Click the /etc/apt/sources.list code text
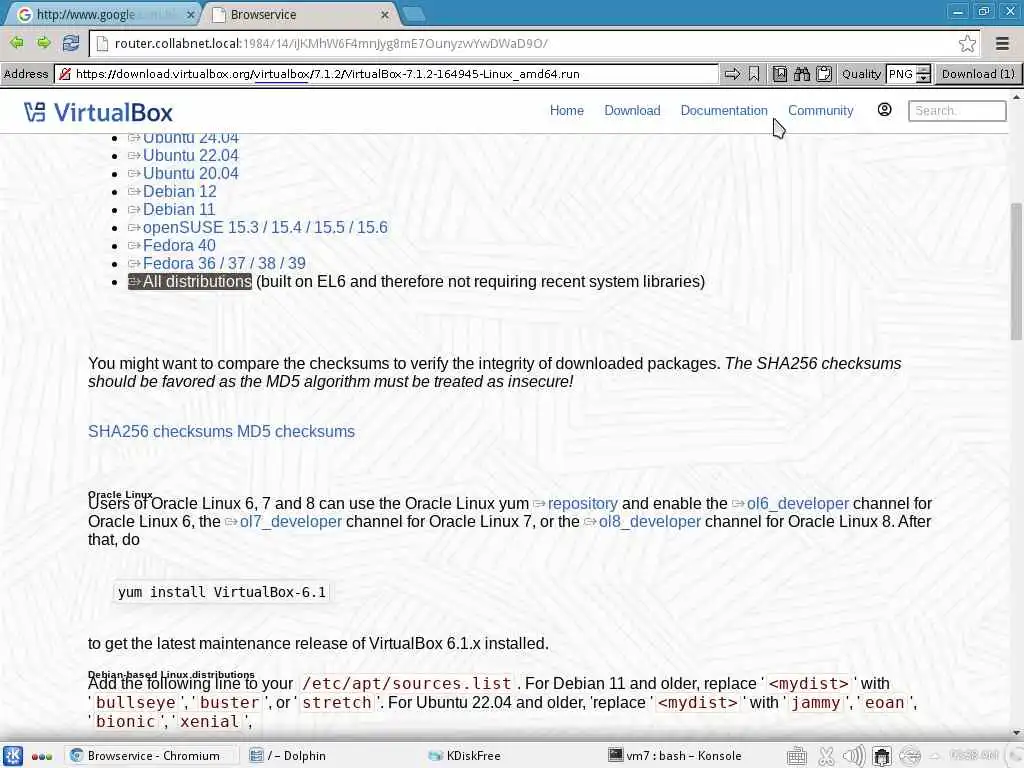Image resolution: width=1024 pixels, height=768 pixels. (x=406, y=684)
